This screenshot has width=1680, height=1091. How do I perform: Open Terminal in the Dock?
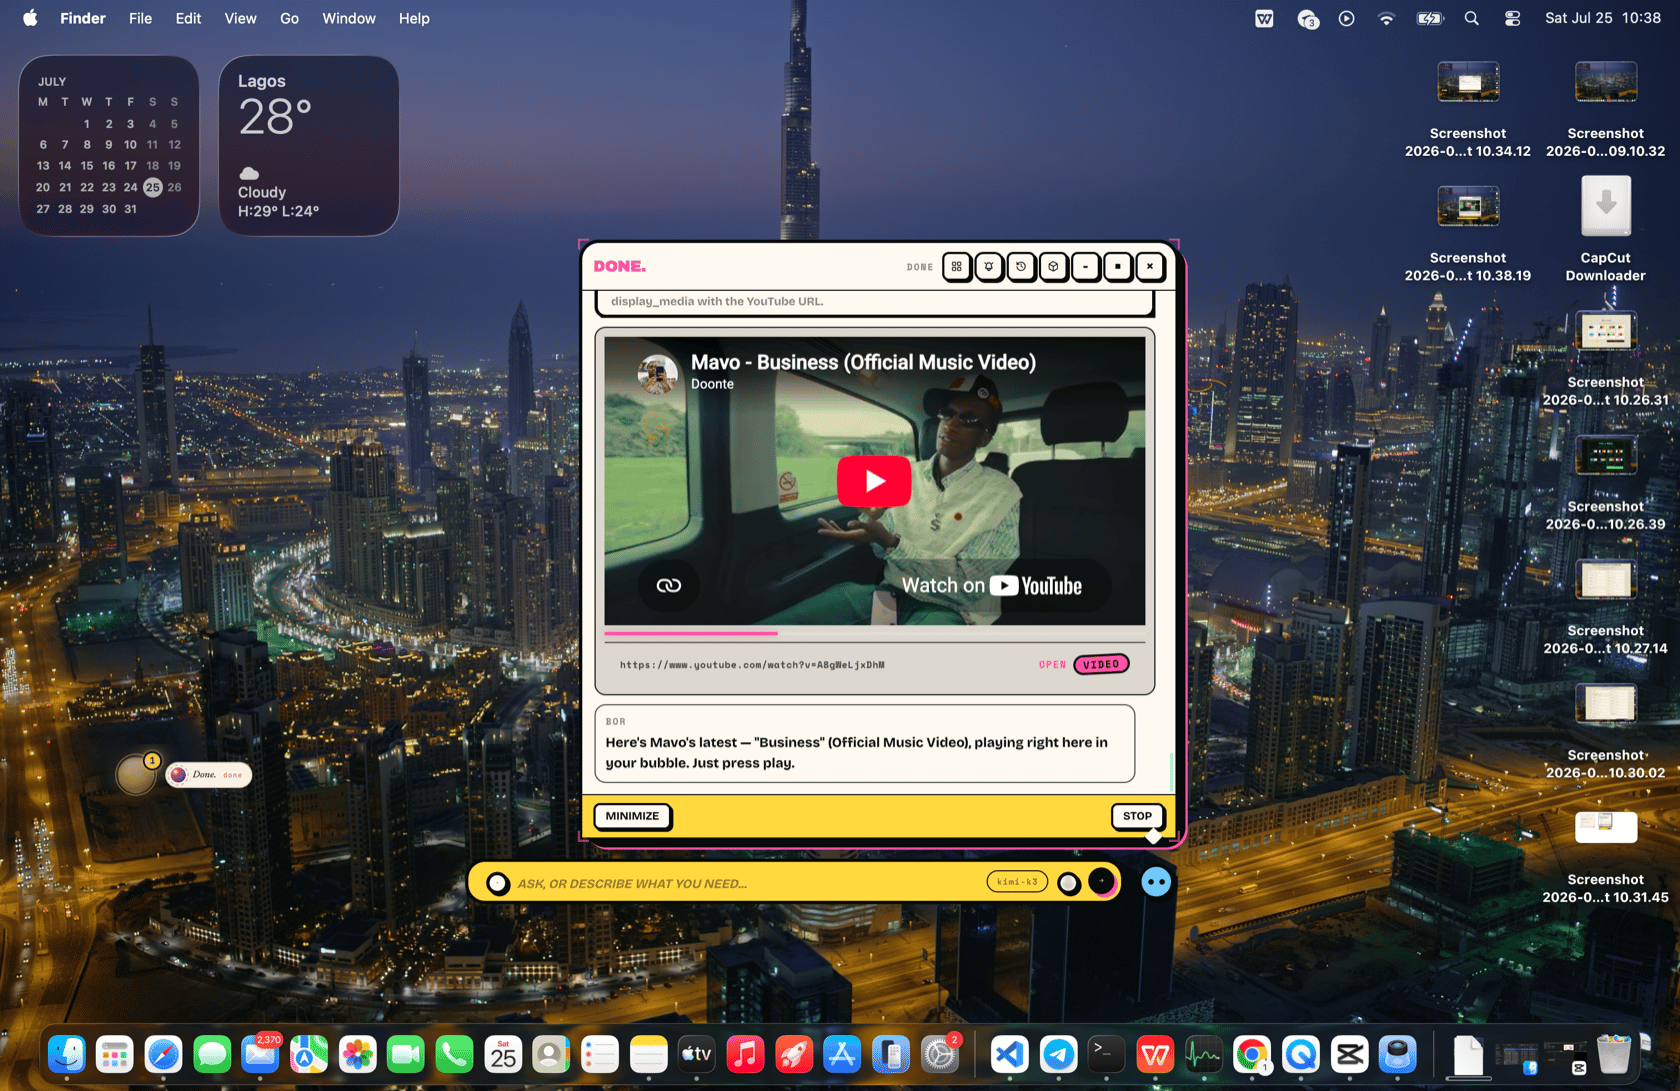(1106, 1054)
